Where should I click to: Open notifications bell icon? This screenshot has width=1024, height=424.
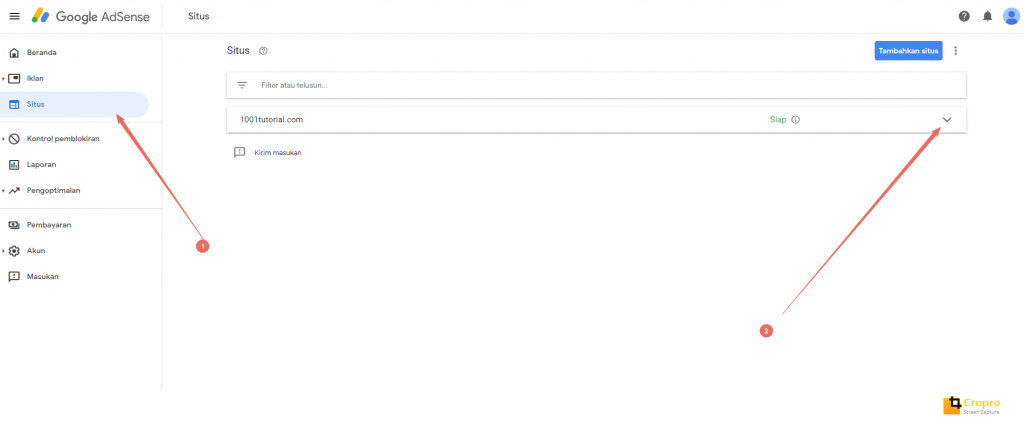[x=987, y=16]
